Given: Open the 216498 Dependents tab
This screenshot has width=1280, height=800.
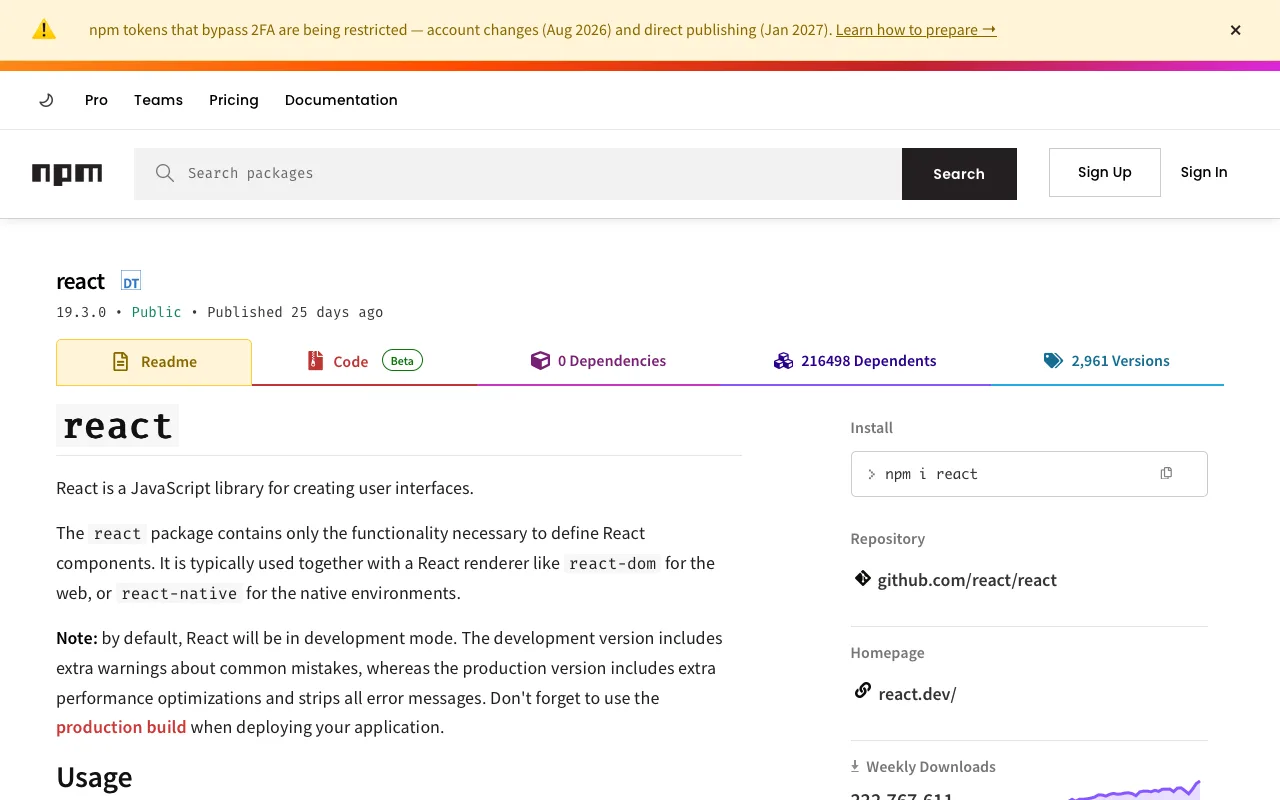Looking at the screenshot, I should 855,361.
